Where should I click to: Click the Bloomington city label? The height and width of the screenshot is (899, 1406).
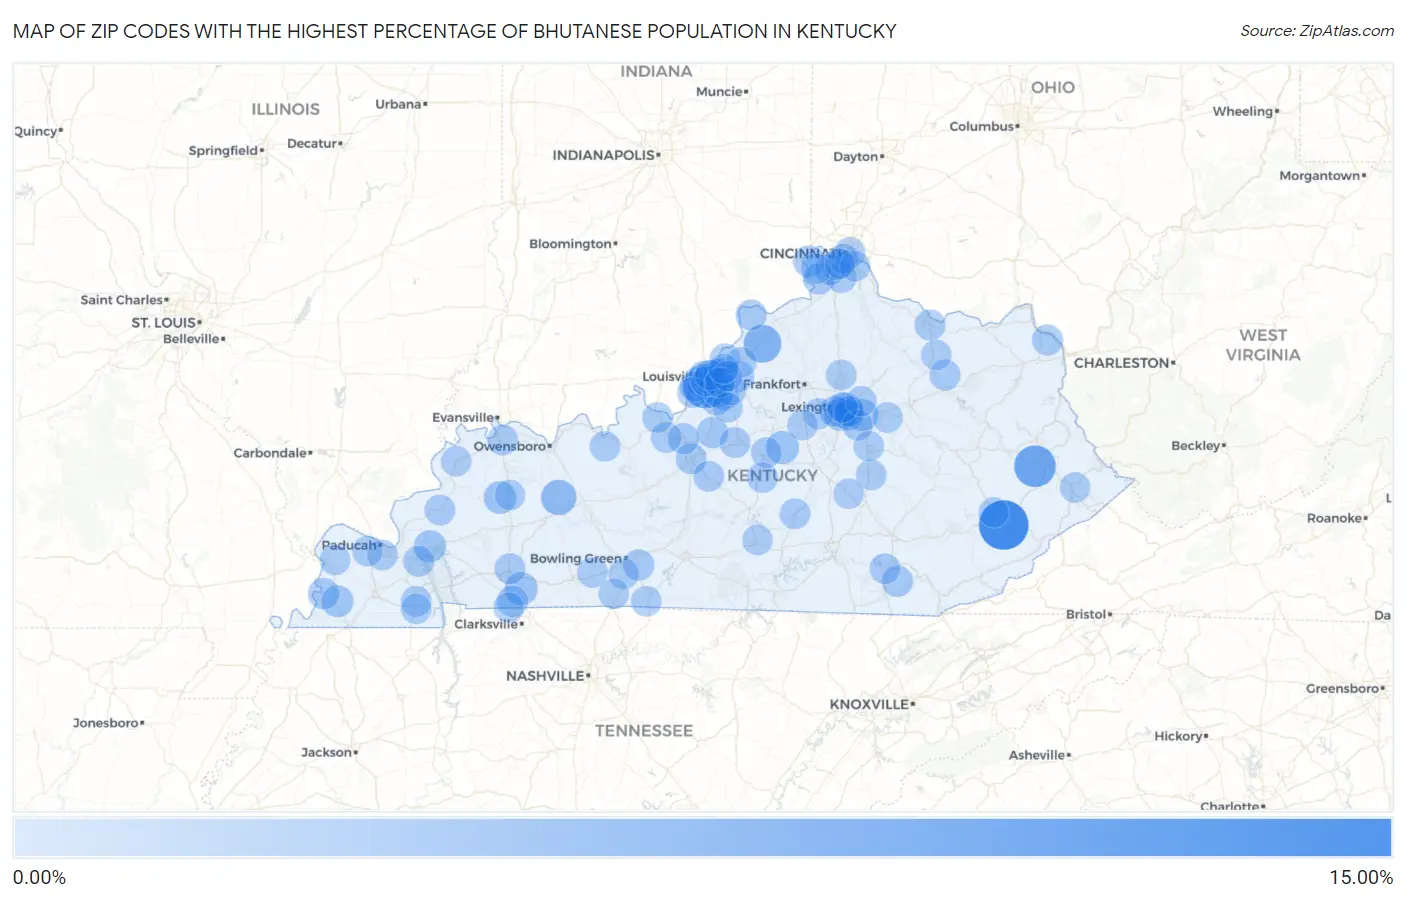tap(570, 244)
